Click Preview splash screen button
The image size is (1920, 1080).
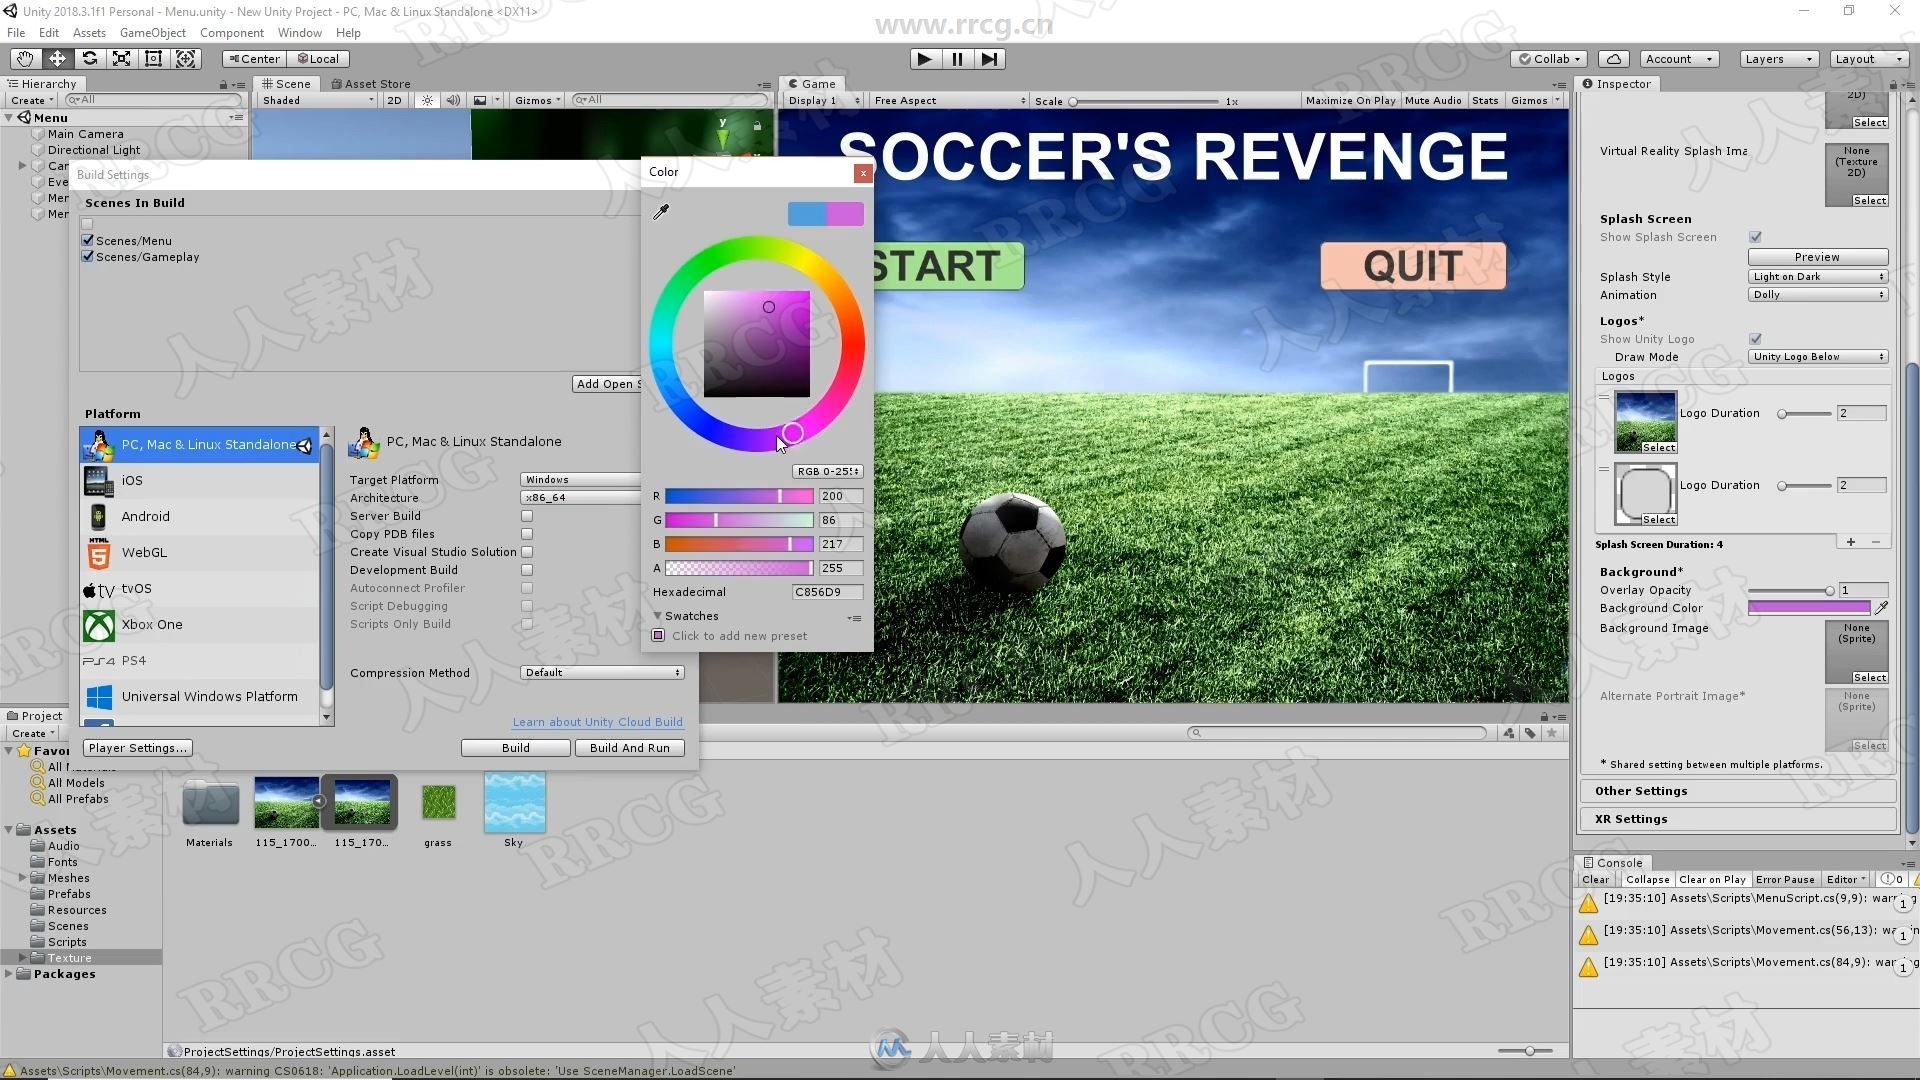point(1818,257)
